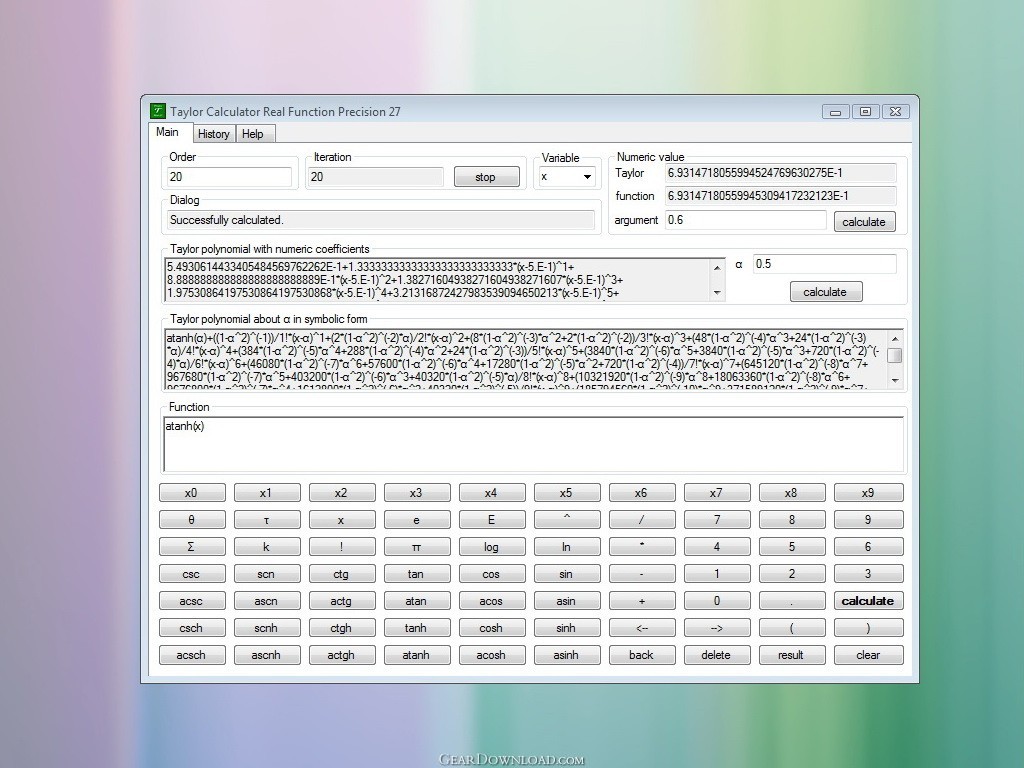This screenshot has height=768, width=1024.
Task: Click the digit 0 key
Action: tap(717, 601)
